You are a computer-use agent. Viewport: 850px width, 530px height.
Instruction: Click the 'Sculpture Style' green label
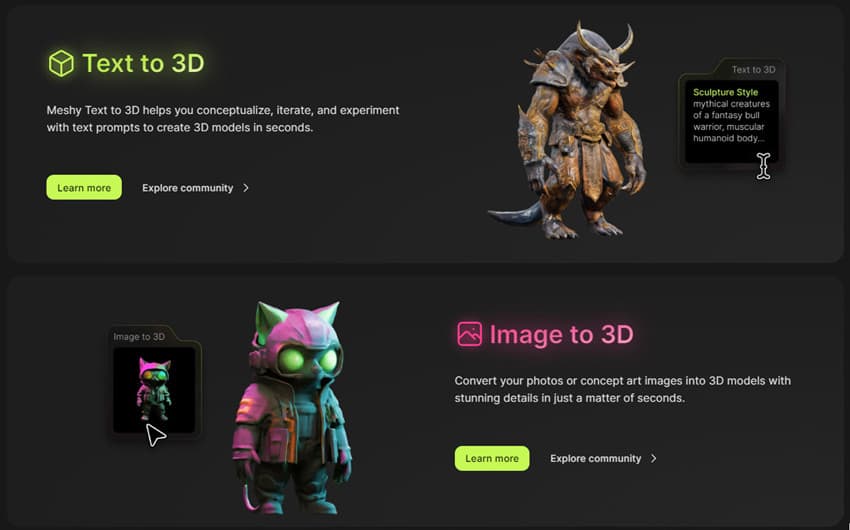tap(725, 92)
